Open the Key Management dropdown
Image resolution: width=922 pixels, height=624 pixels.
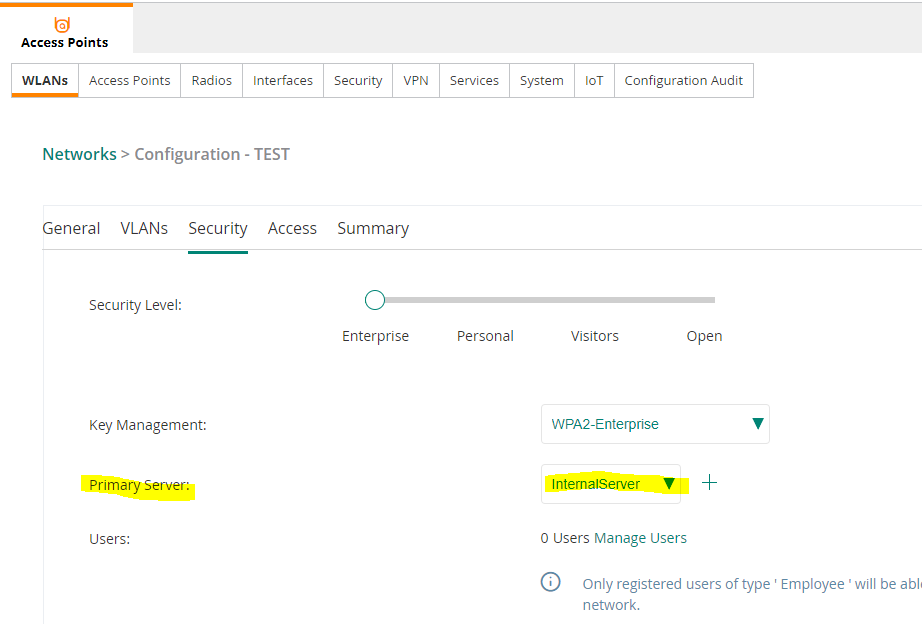(655, 424)
